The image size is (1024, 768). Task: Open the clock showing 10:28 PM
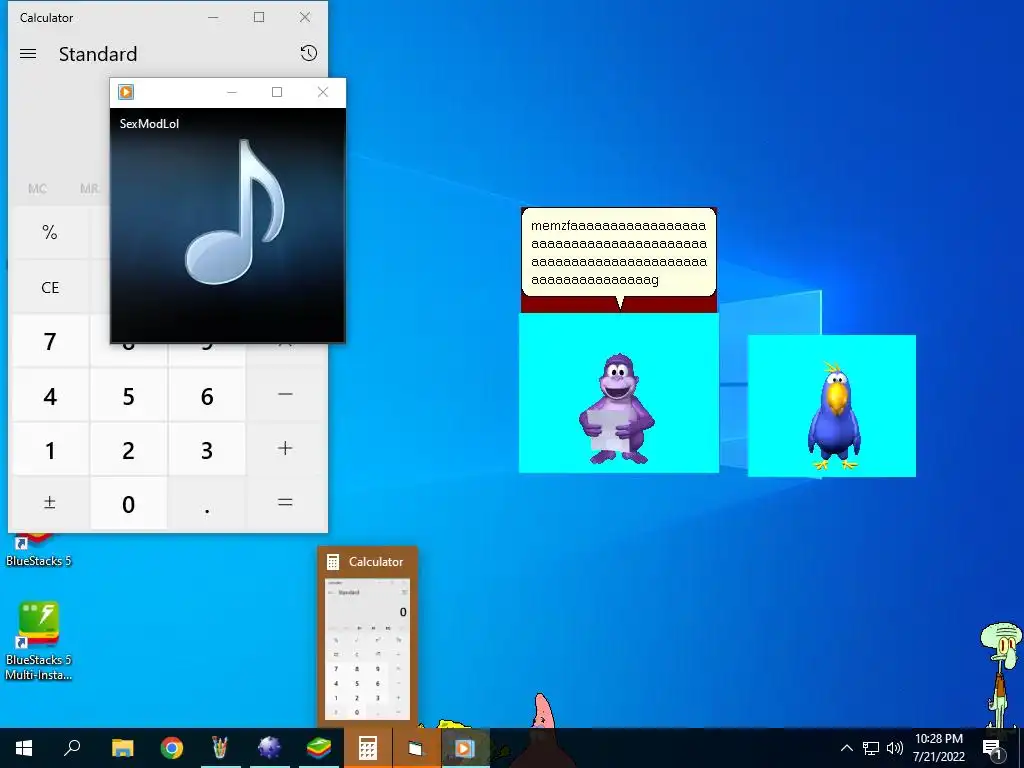click(938, 748)
